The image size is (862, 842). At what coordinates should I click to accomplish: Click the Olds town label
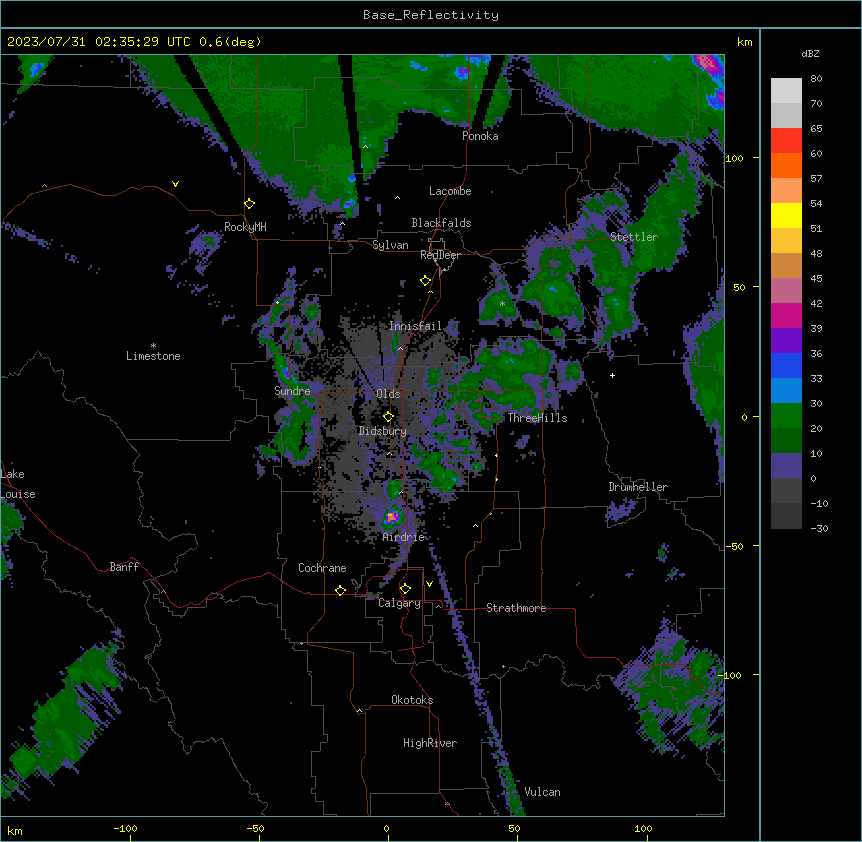coord(388,394)
